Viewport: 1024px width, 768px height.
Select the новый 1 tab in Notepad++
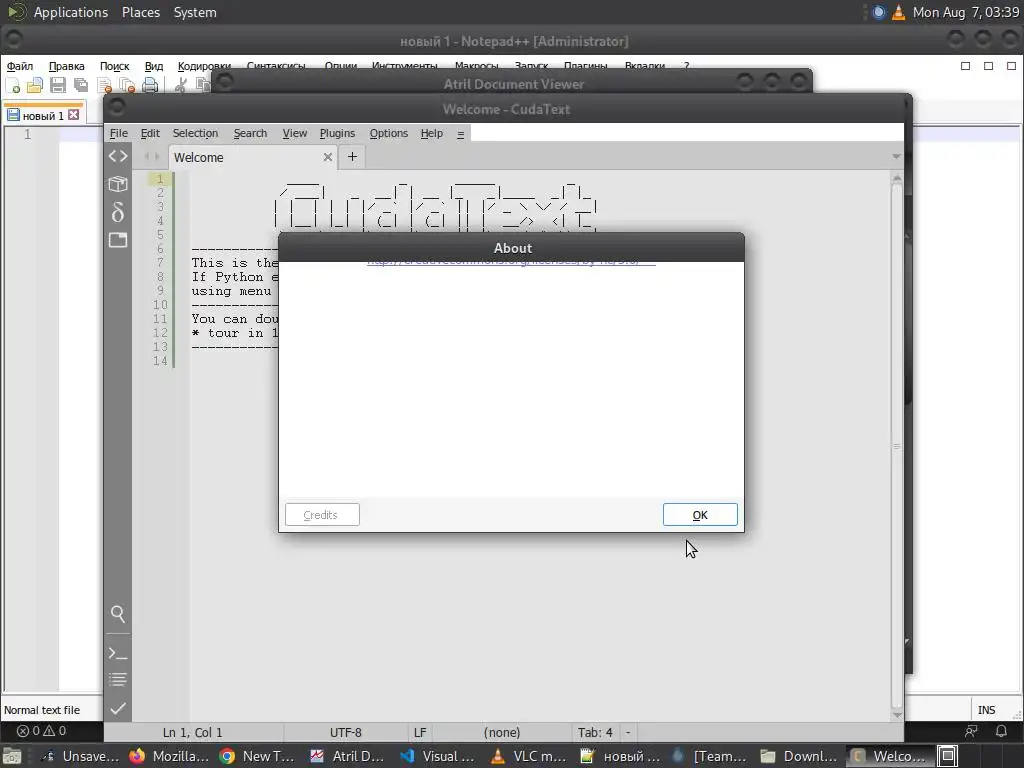point(43,116)
